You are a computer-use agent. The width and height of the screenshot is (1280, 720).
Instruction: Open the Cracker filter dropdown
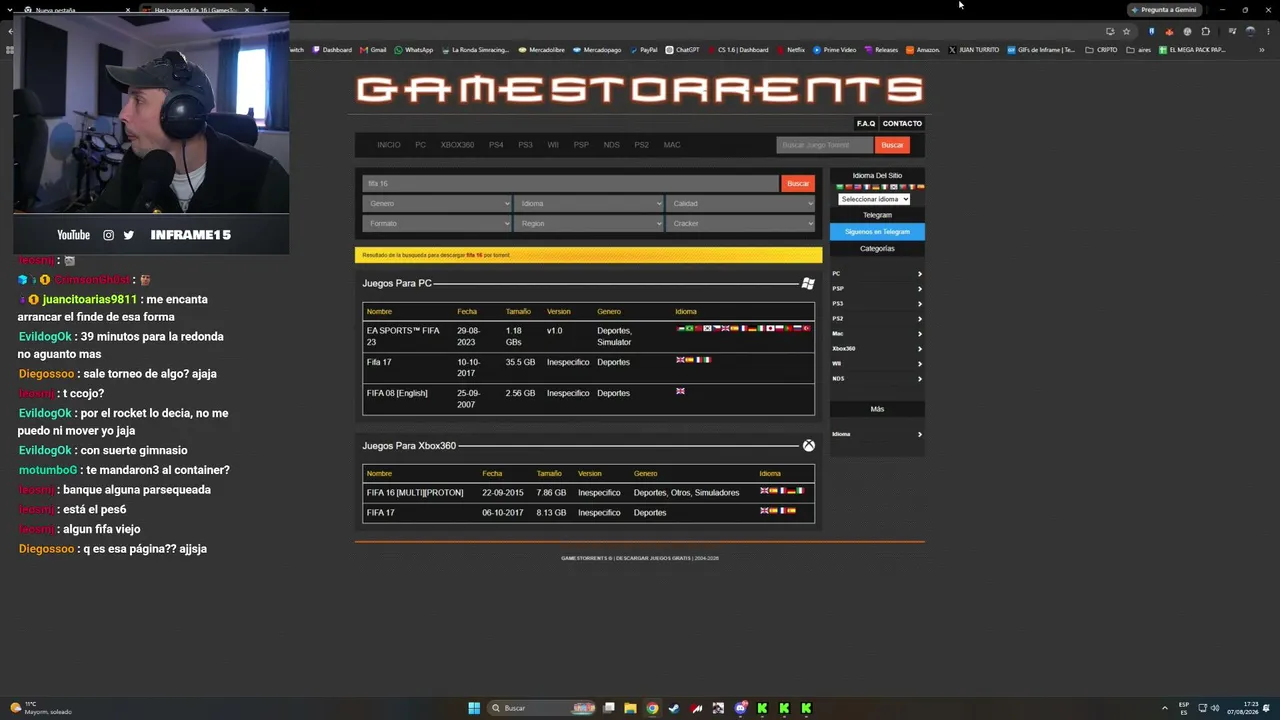(x=741, y=224)
